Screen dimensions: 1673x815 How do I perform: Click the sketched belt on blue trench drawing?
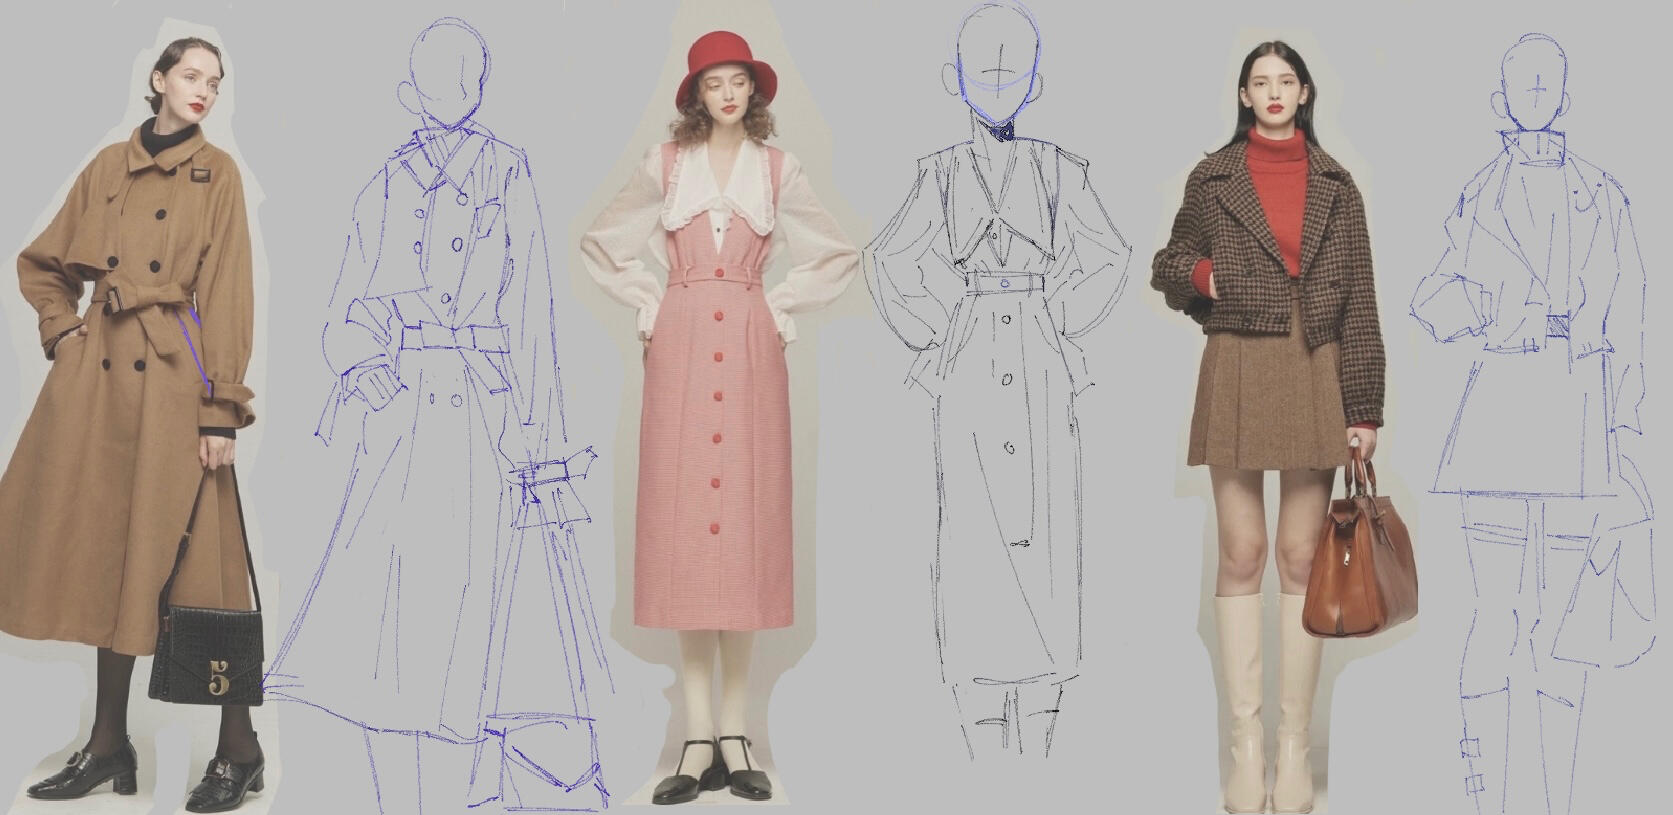tap(450, 338)
